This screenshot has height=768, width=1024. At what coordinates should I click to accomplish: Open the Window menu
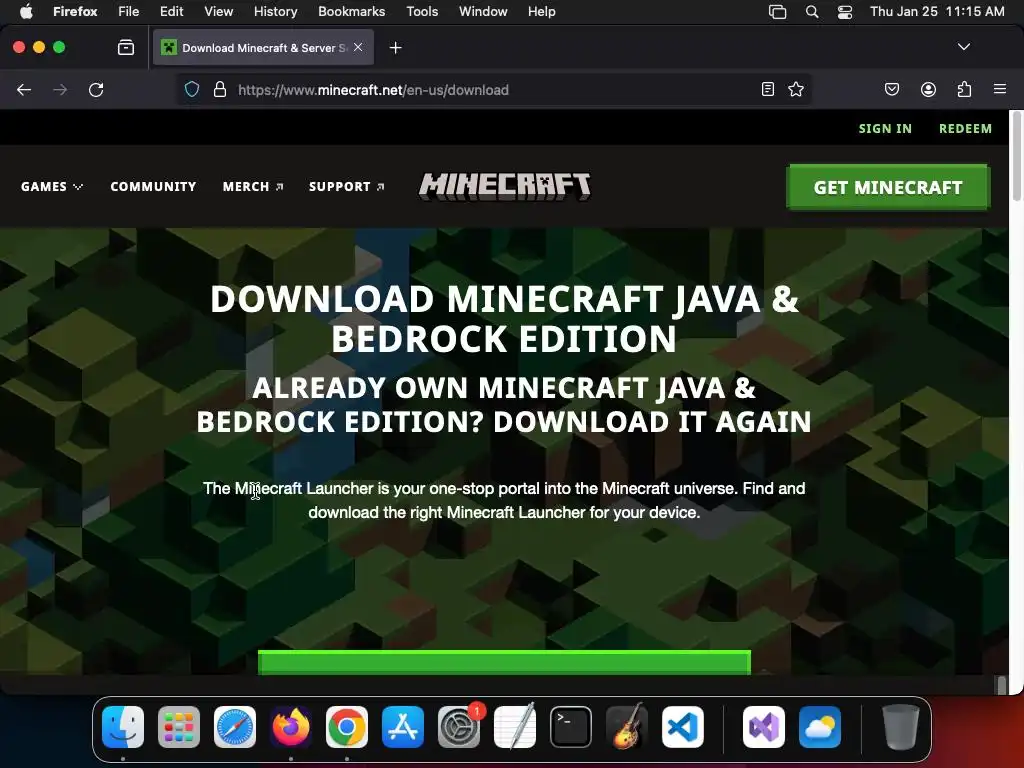(483, 12)
